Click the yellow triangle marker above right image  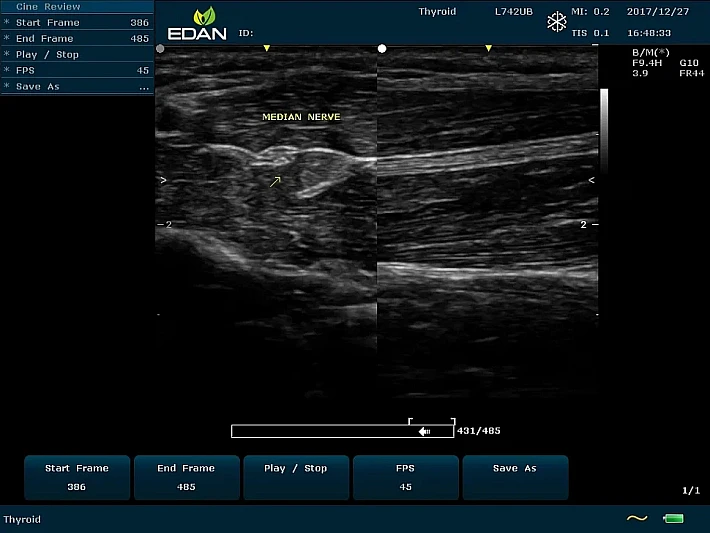[x=488, y=48]
